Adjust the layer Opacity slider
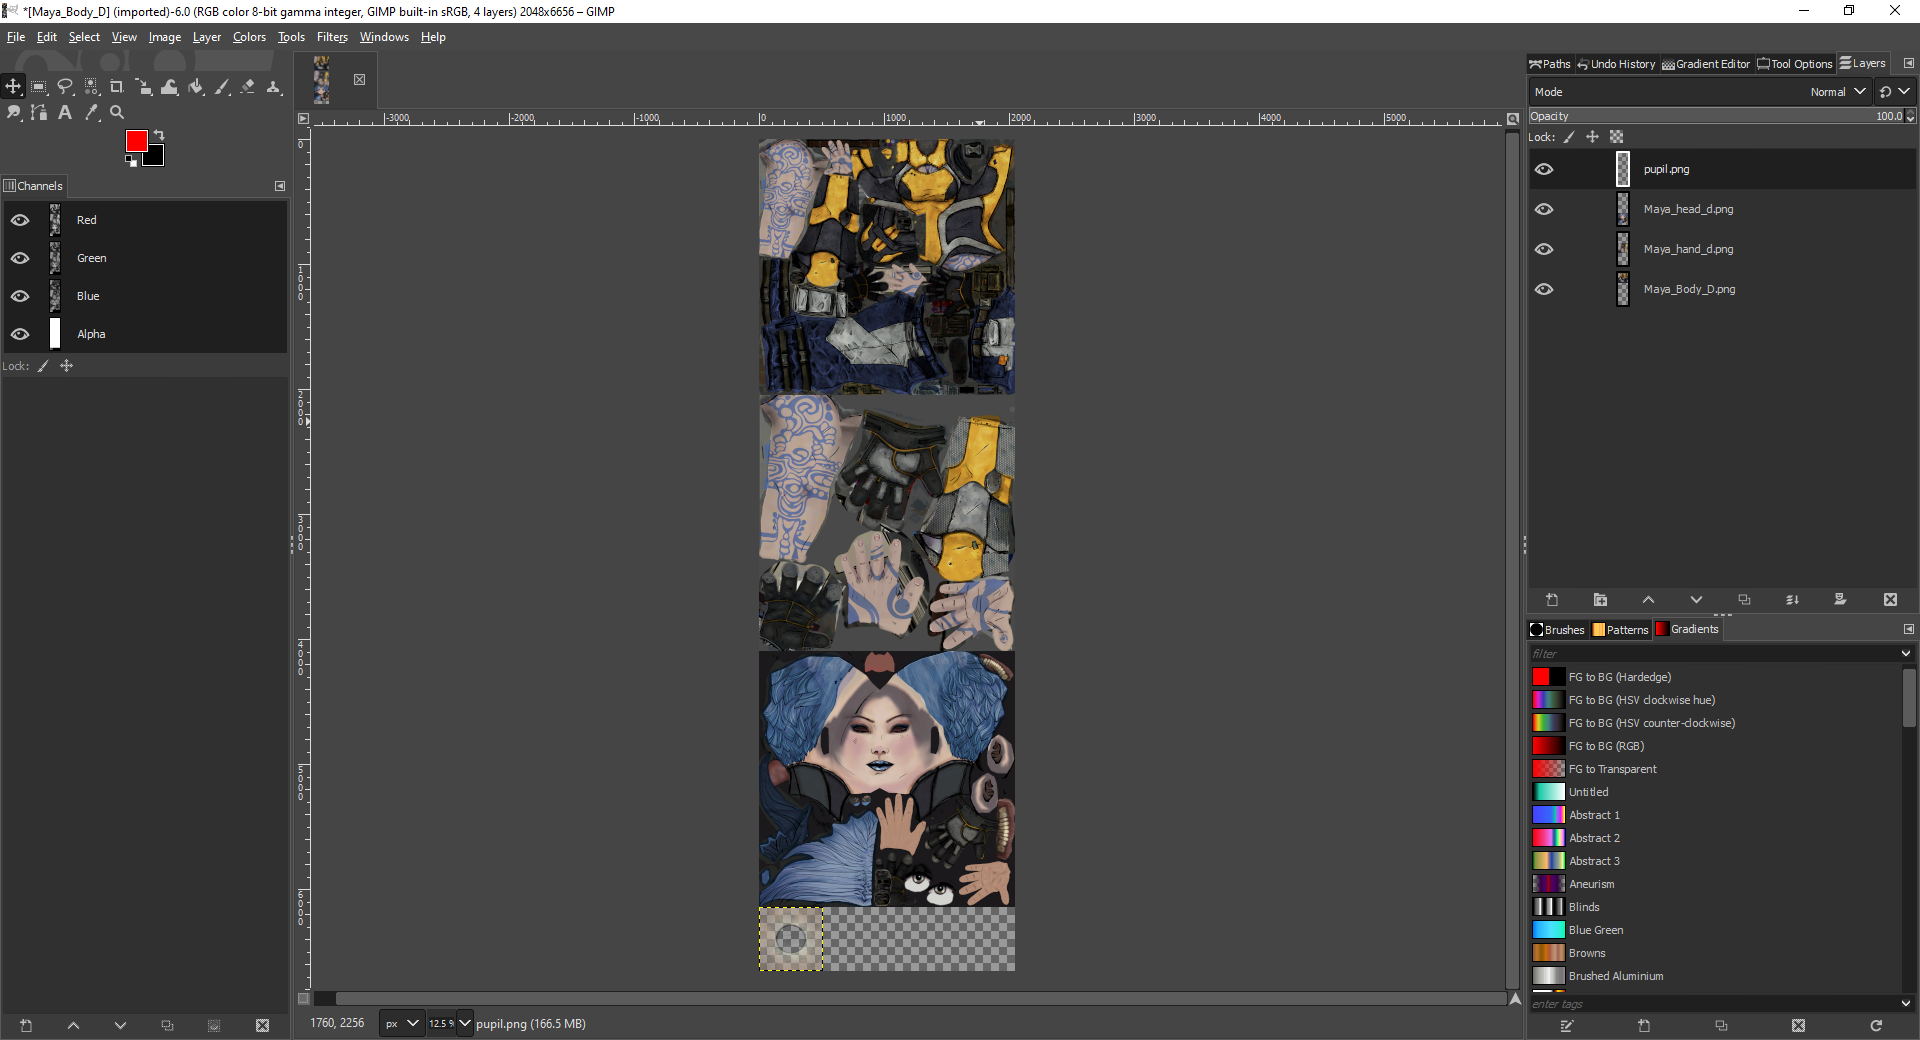The image size is (1920, 1040). click(x=1716, y=116)
